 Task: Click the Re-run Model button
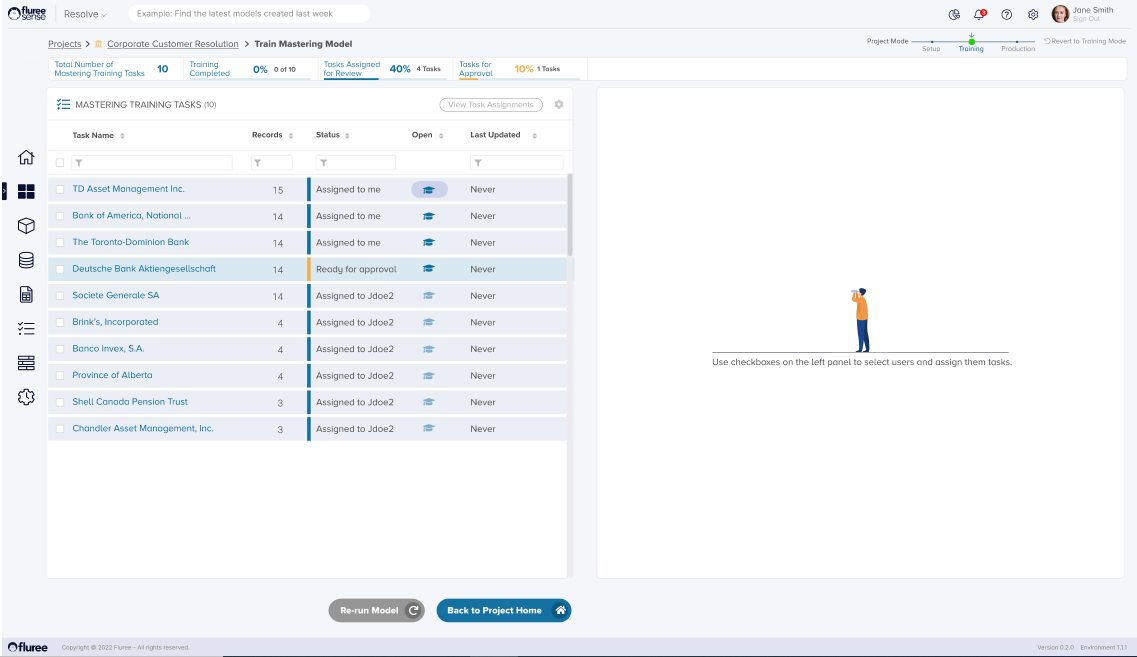(x=376, y=610)
